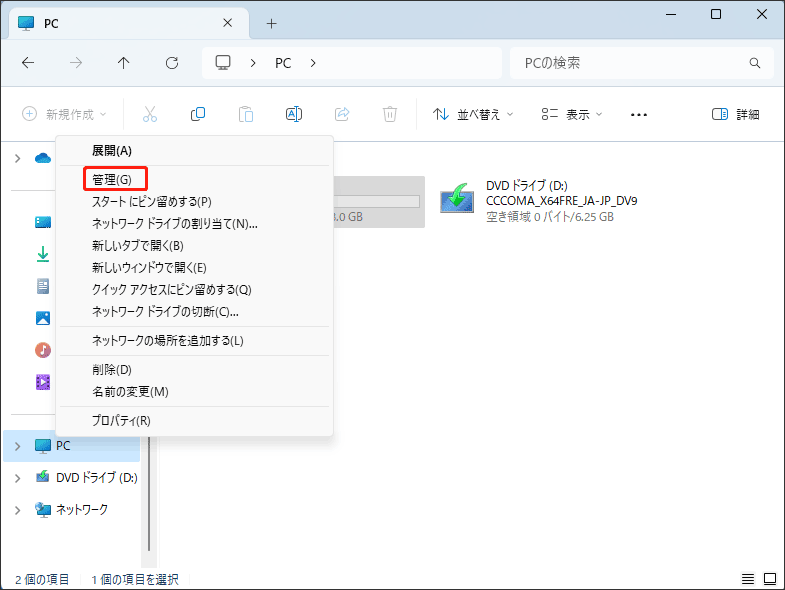Go back with the left arrow

coord(28,63)
